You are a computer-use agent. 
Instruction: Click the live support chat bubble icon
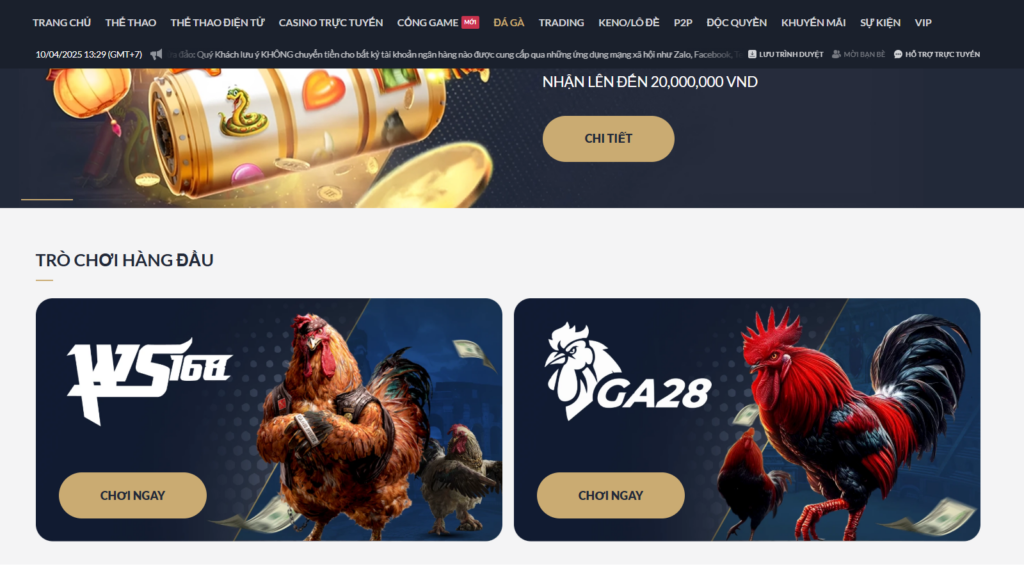click(898, 54)
